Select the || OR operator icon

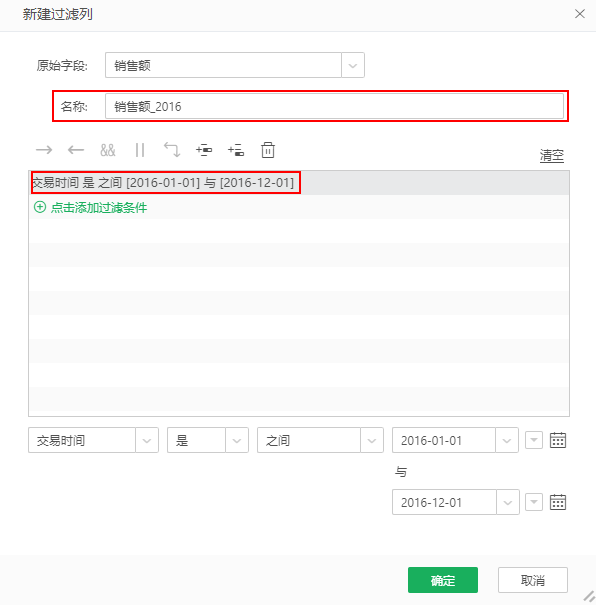[x=140, y=150]
